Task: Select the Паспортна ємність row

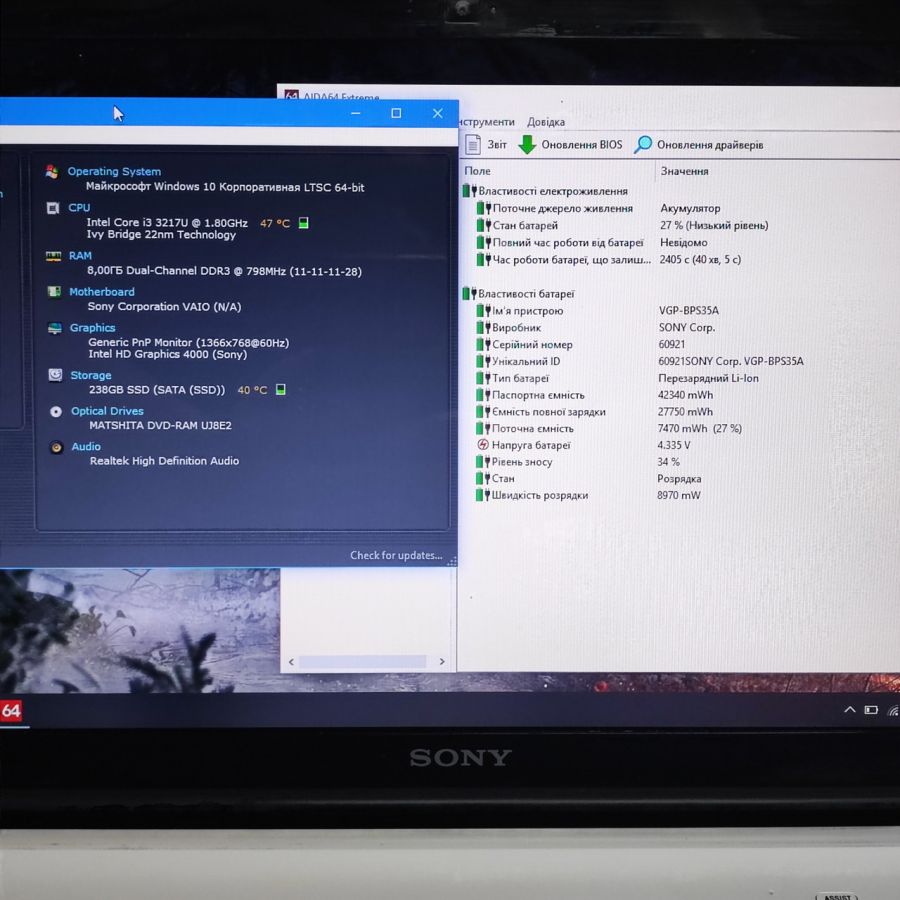Action: coord(594,395)
